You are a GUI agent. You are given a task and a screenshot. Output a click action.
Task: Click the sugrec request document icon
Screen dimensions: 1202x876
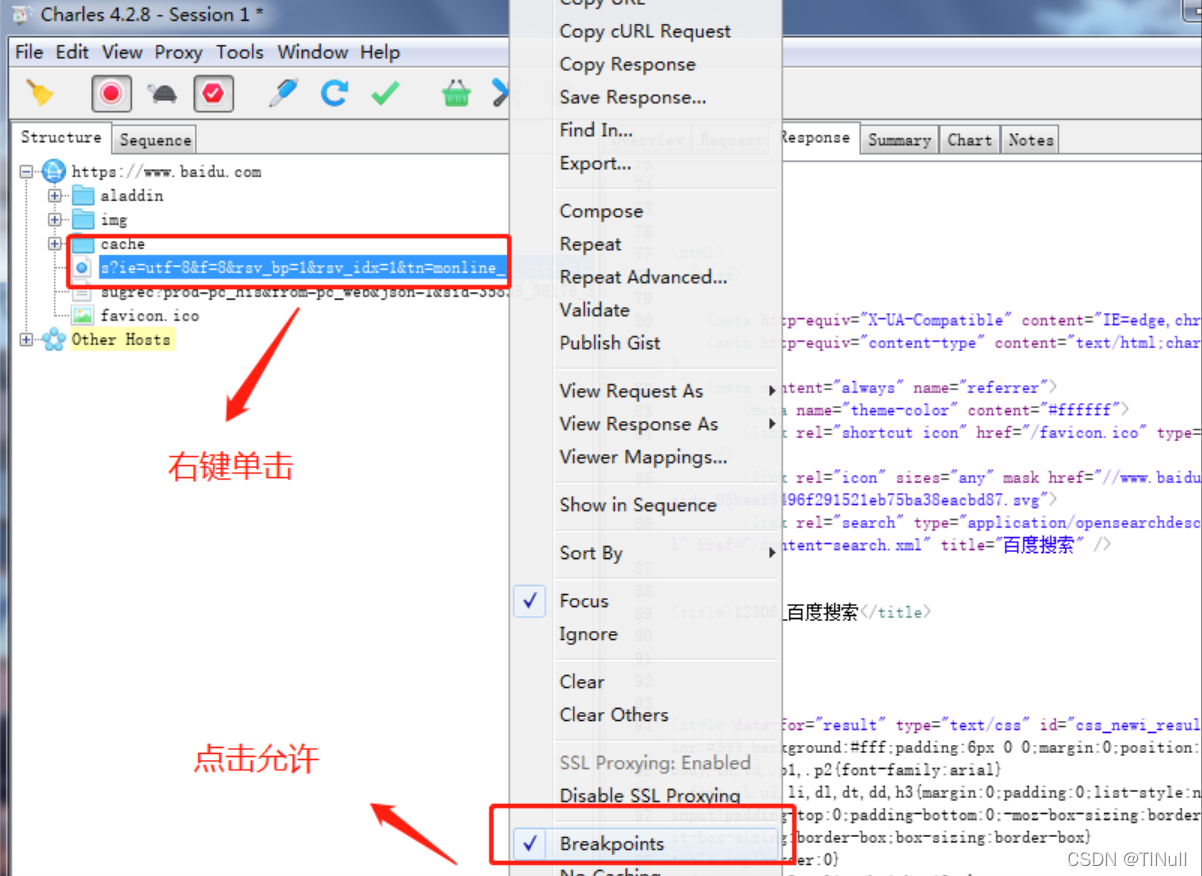coord(83,292)
